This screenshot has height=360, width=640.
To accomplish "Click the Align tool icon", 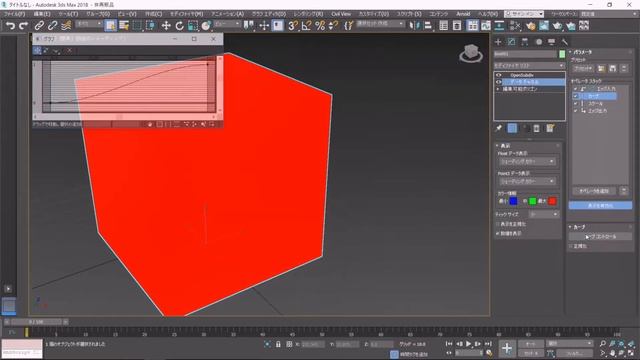I will pyautogui.click(x=428, y=26).
